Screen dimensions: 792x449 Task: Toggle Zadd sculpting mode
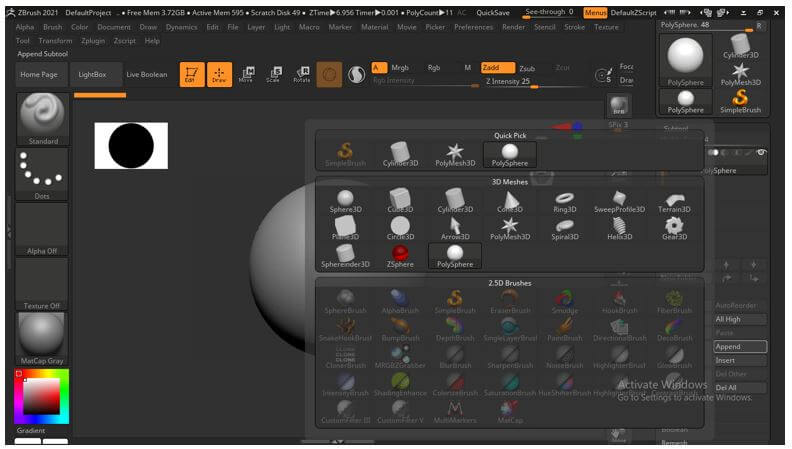point(498,68)
